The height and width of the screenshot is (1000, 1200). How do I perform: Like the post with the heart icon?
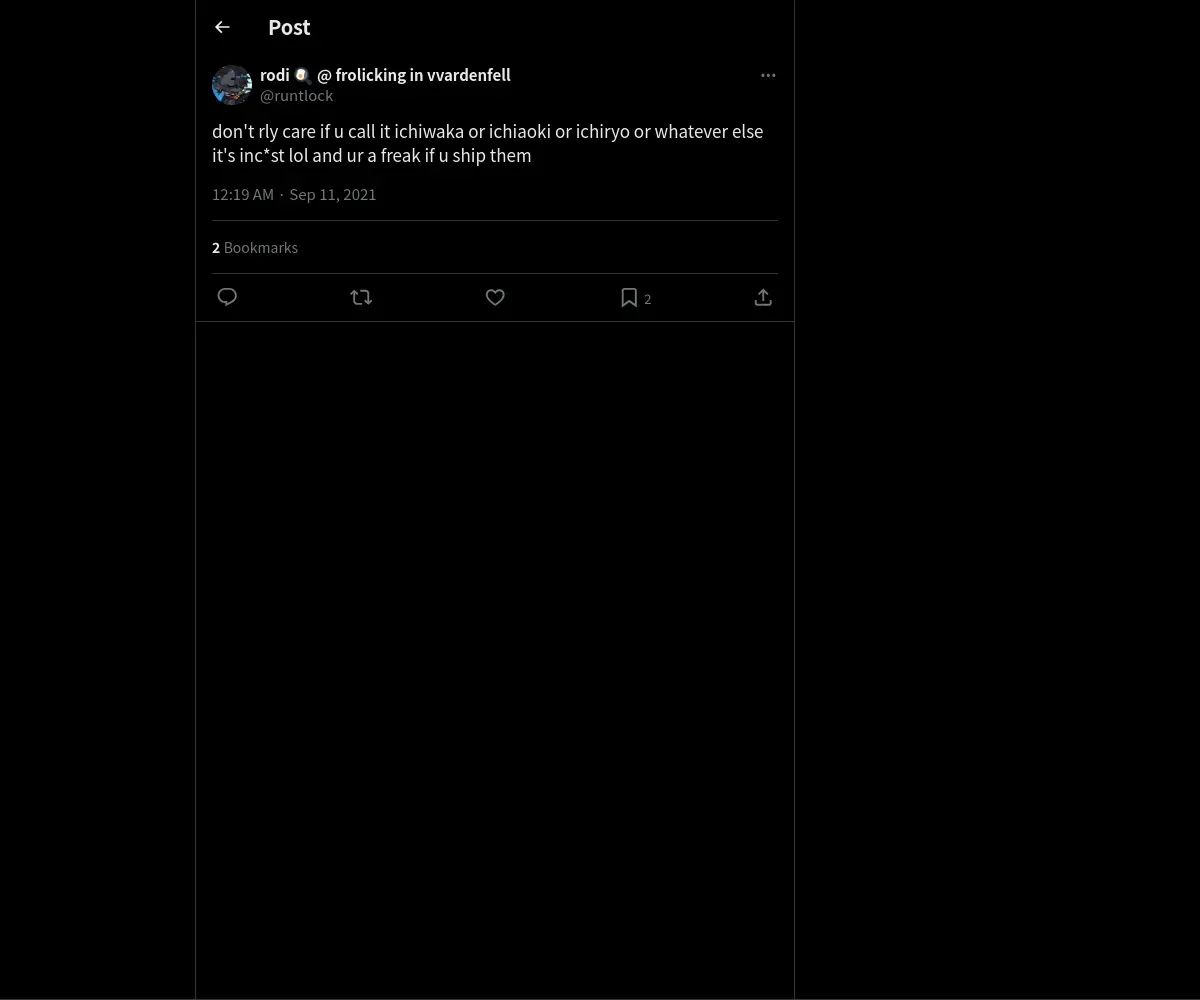(x=495, y=297)
